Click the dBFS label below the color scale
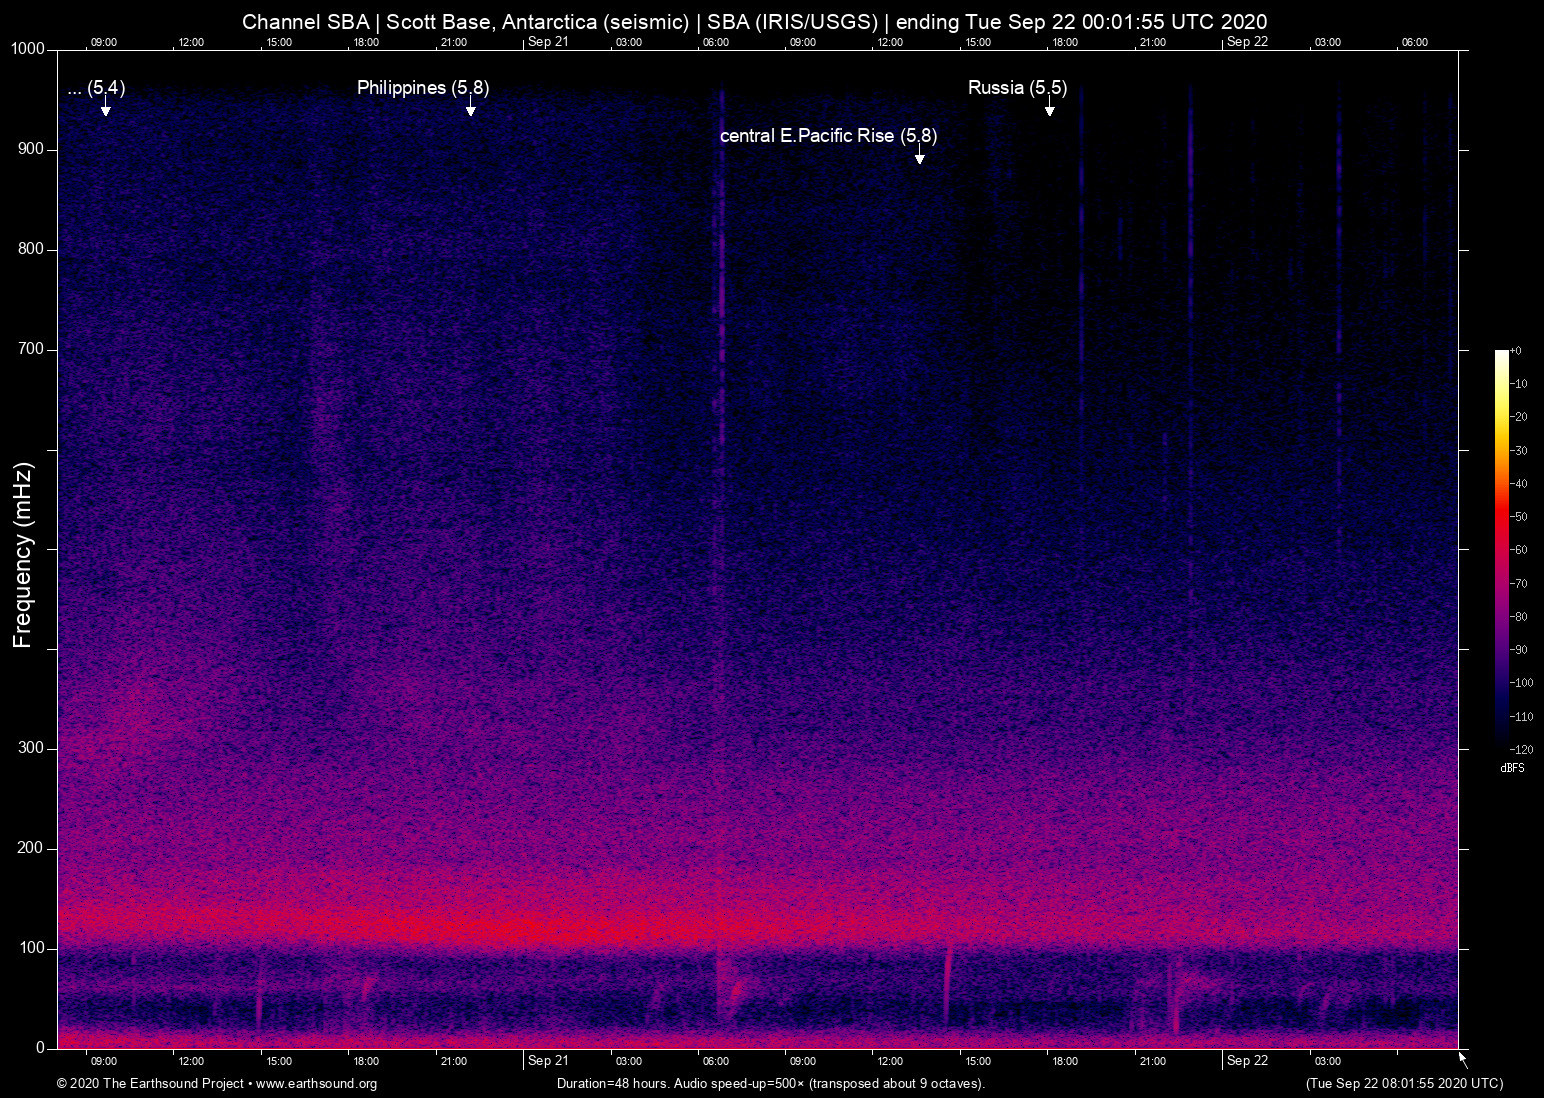 [1512, 768]
